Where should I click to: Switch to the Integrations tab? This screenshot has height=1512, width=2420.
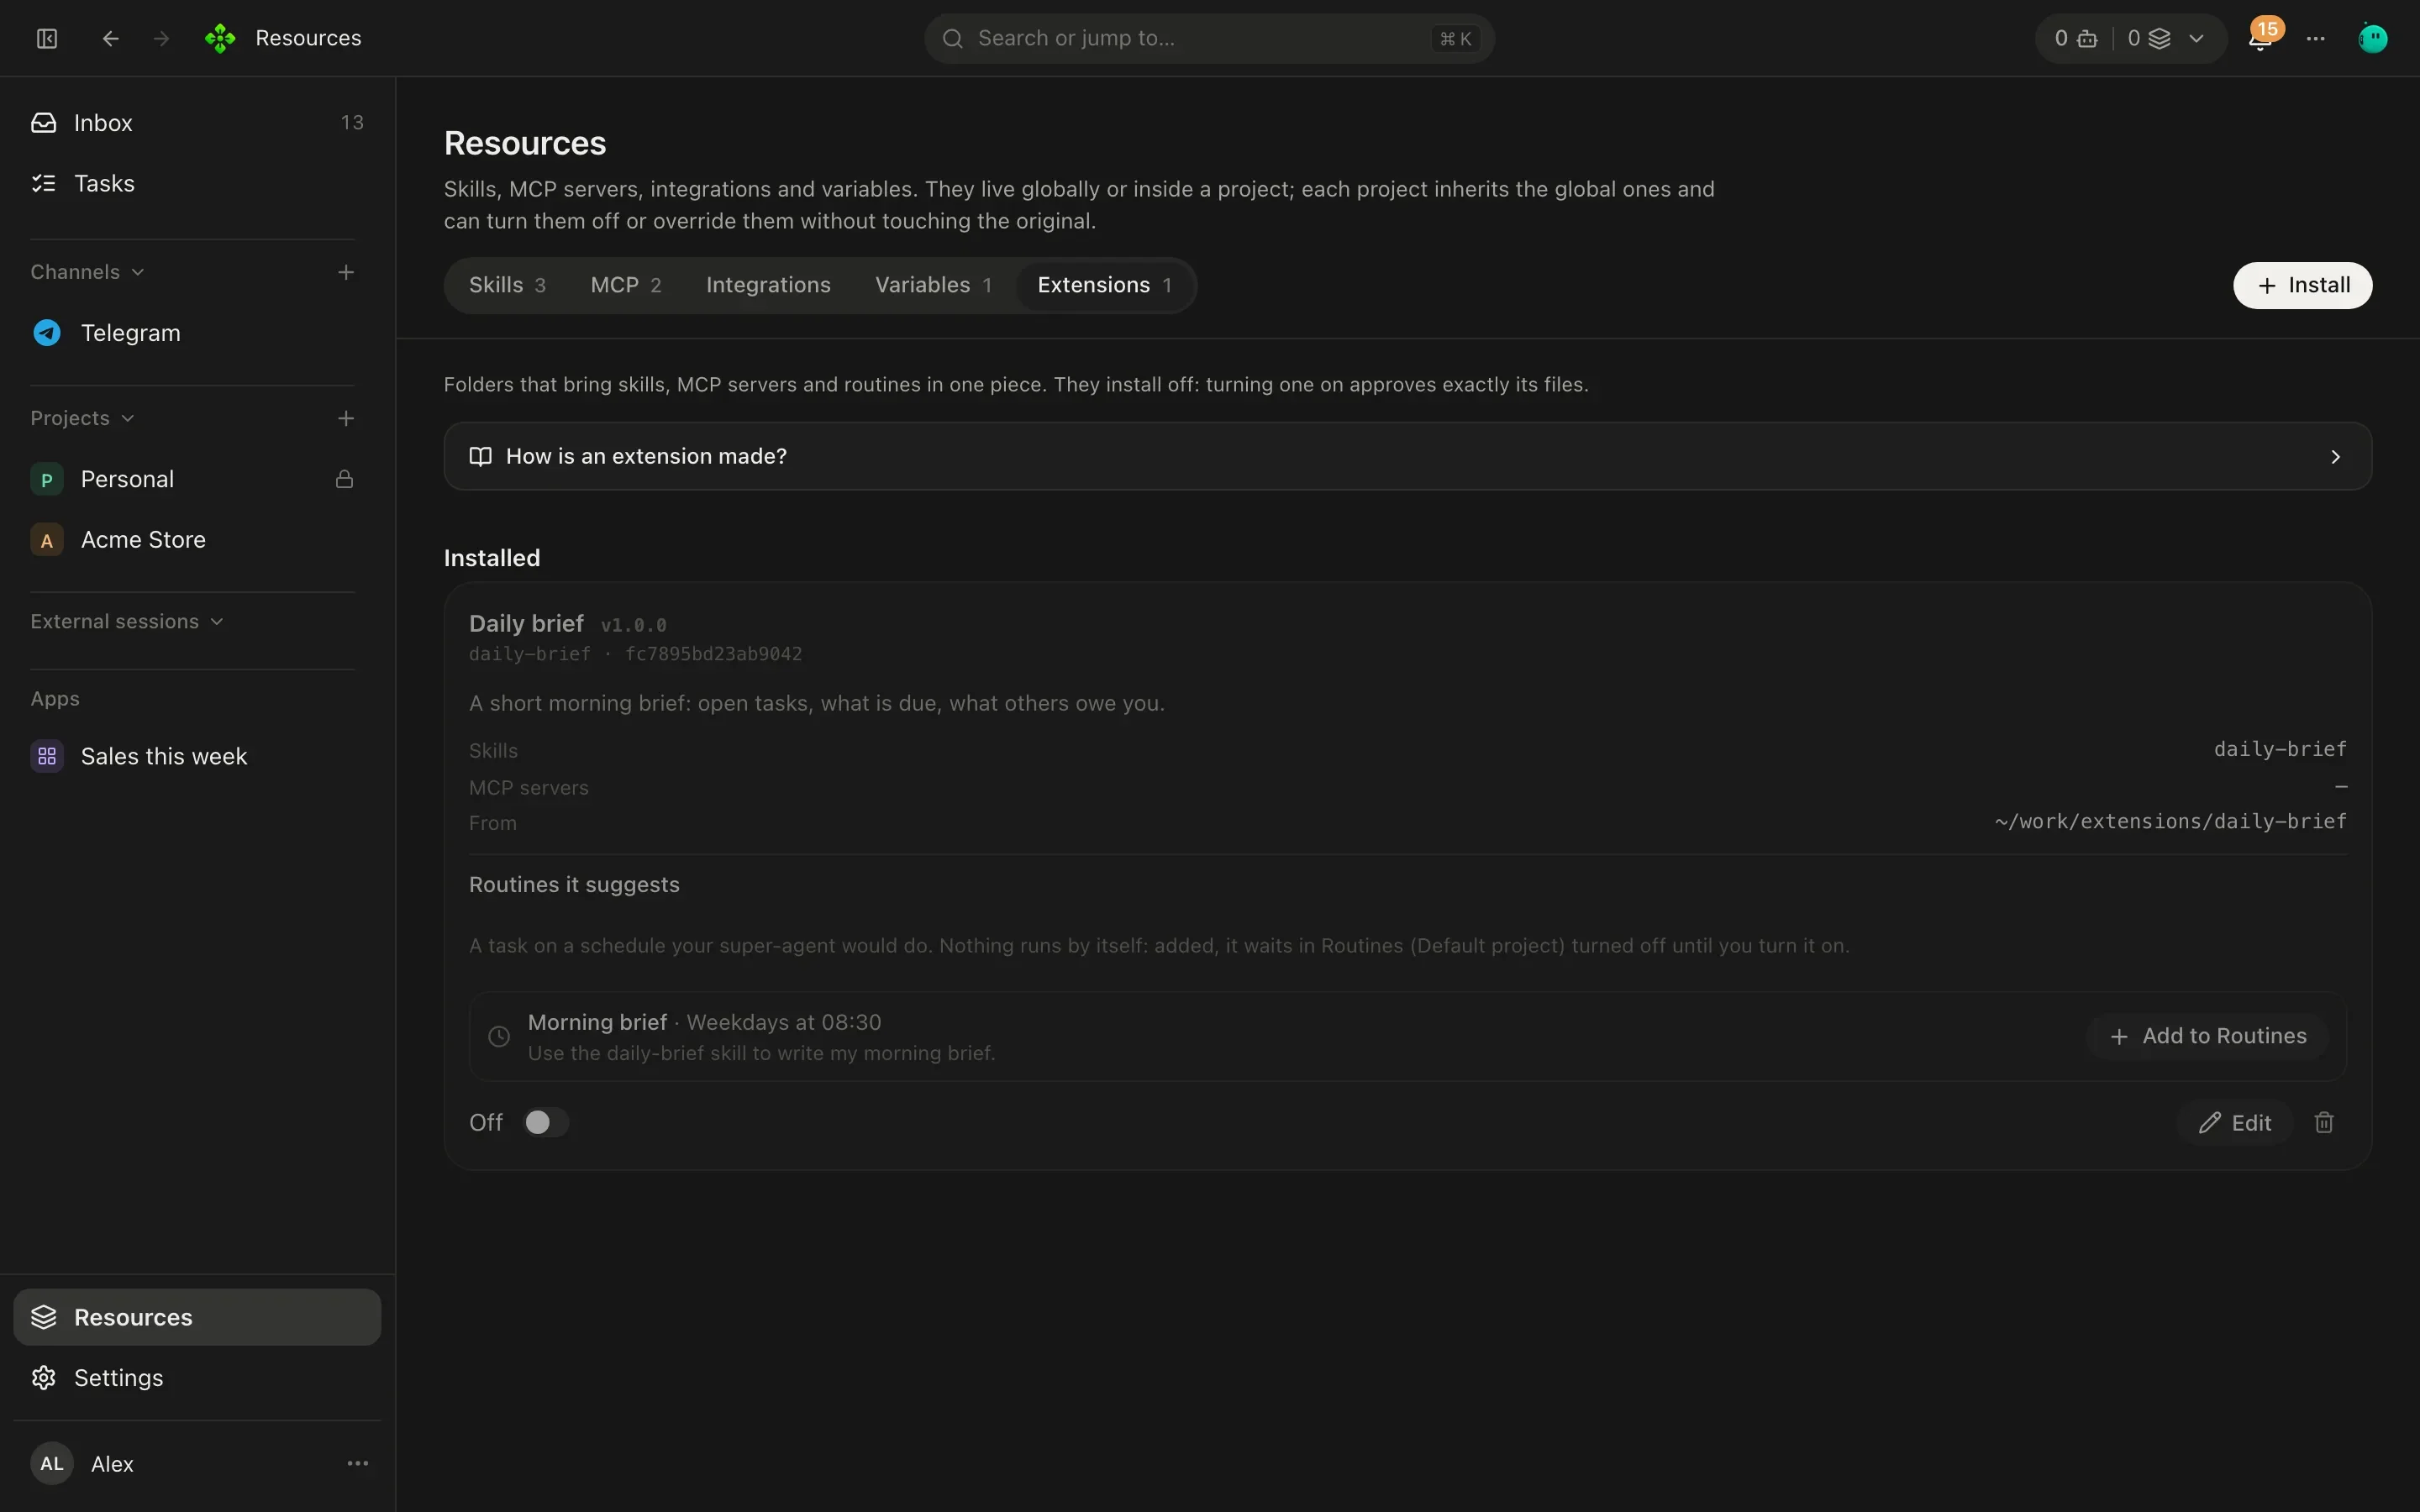click(768, 285)
